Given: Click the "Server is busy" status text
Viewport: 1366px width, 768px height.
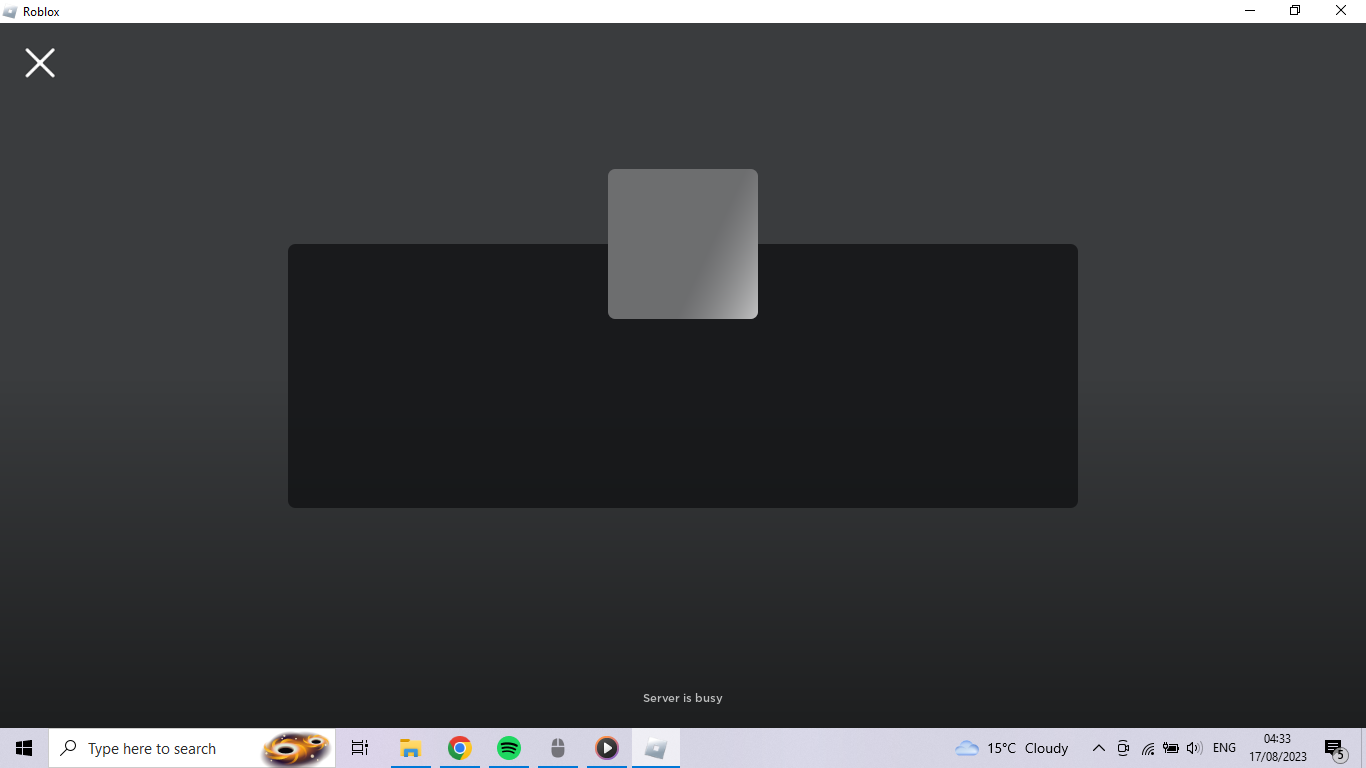Looking at the screenshot, I should [683, 698].
